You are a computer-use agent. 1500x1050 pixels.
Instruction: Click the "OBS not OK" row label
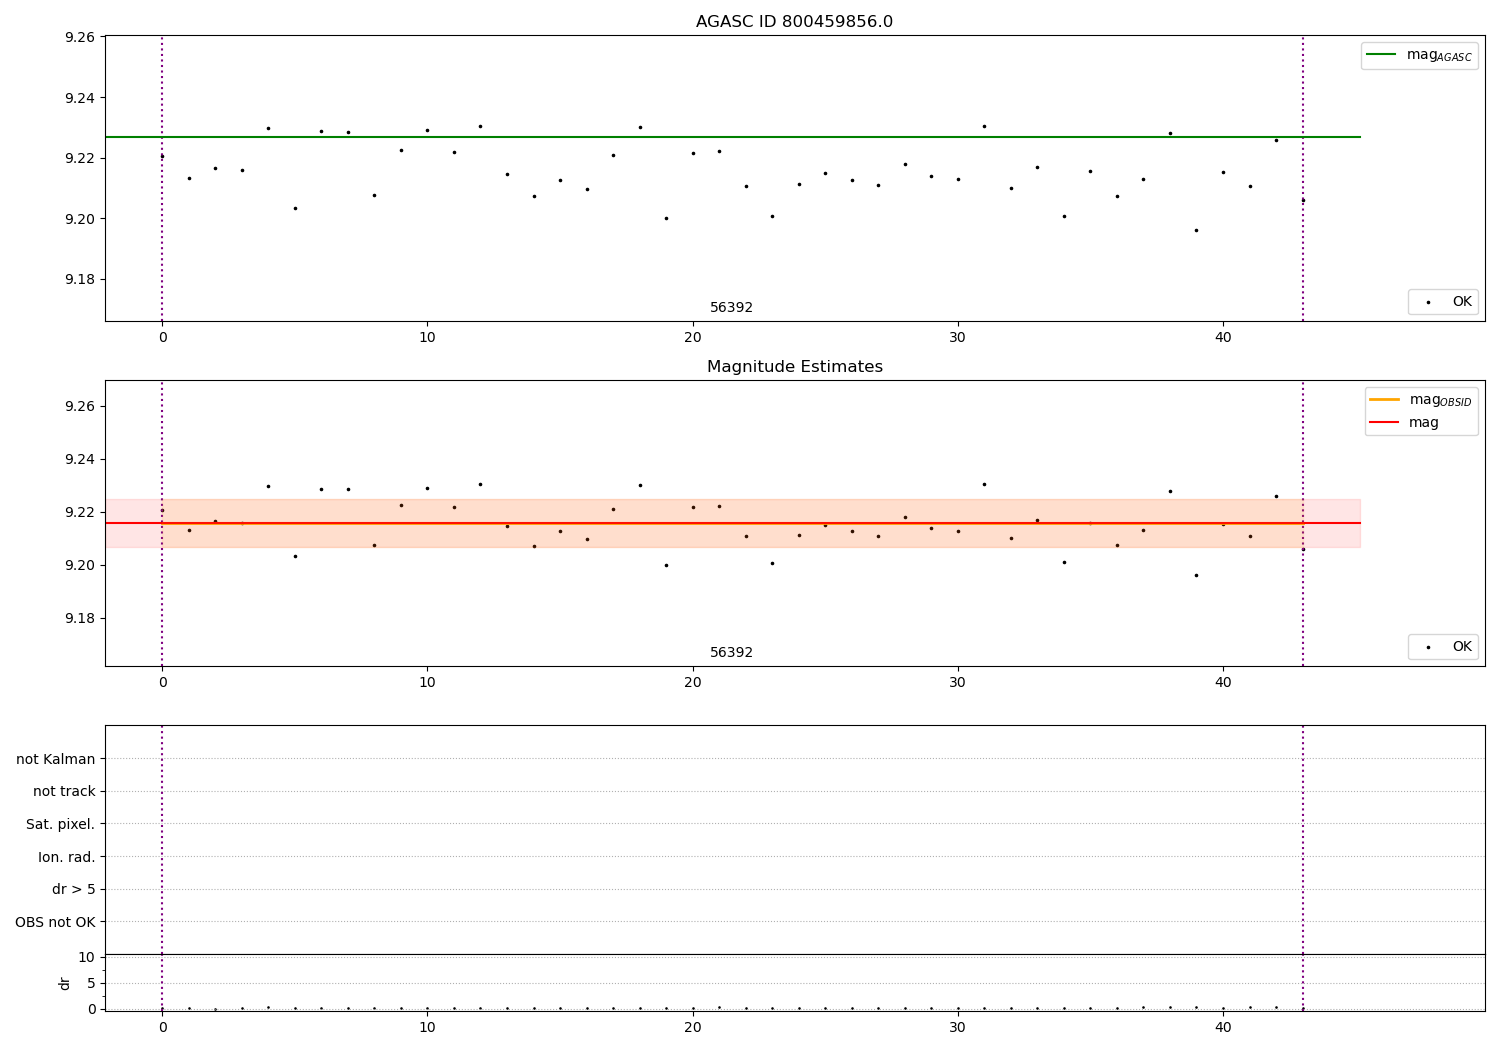[56, 922]
